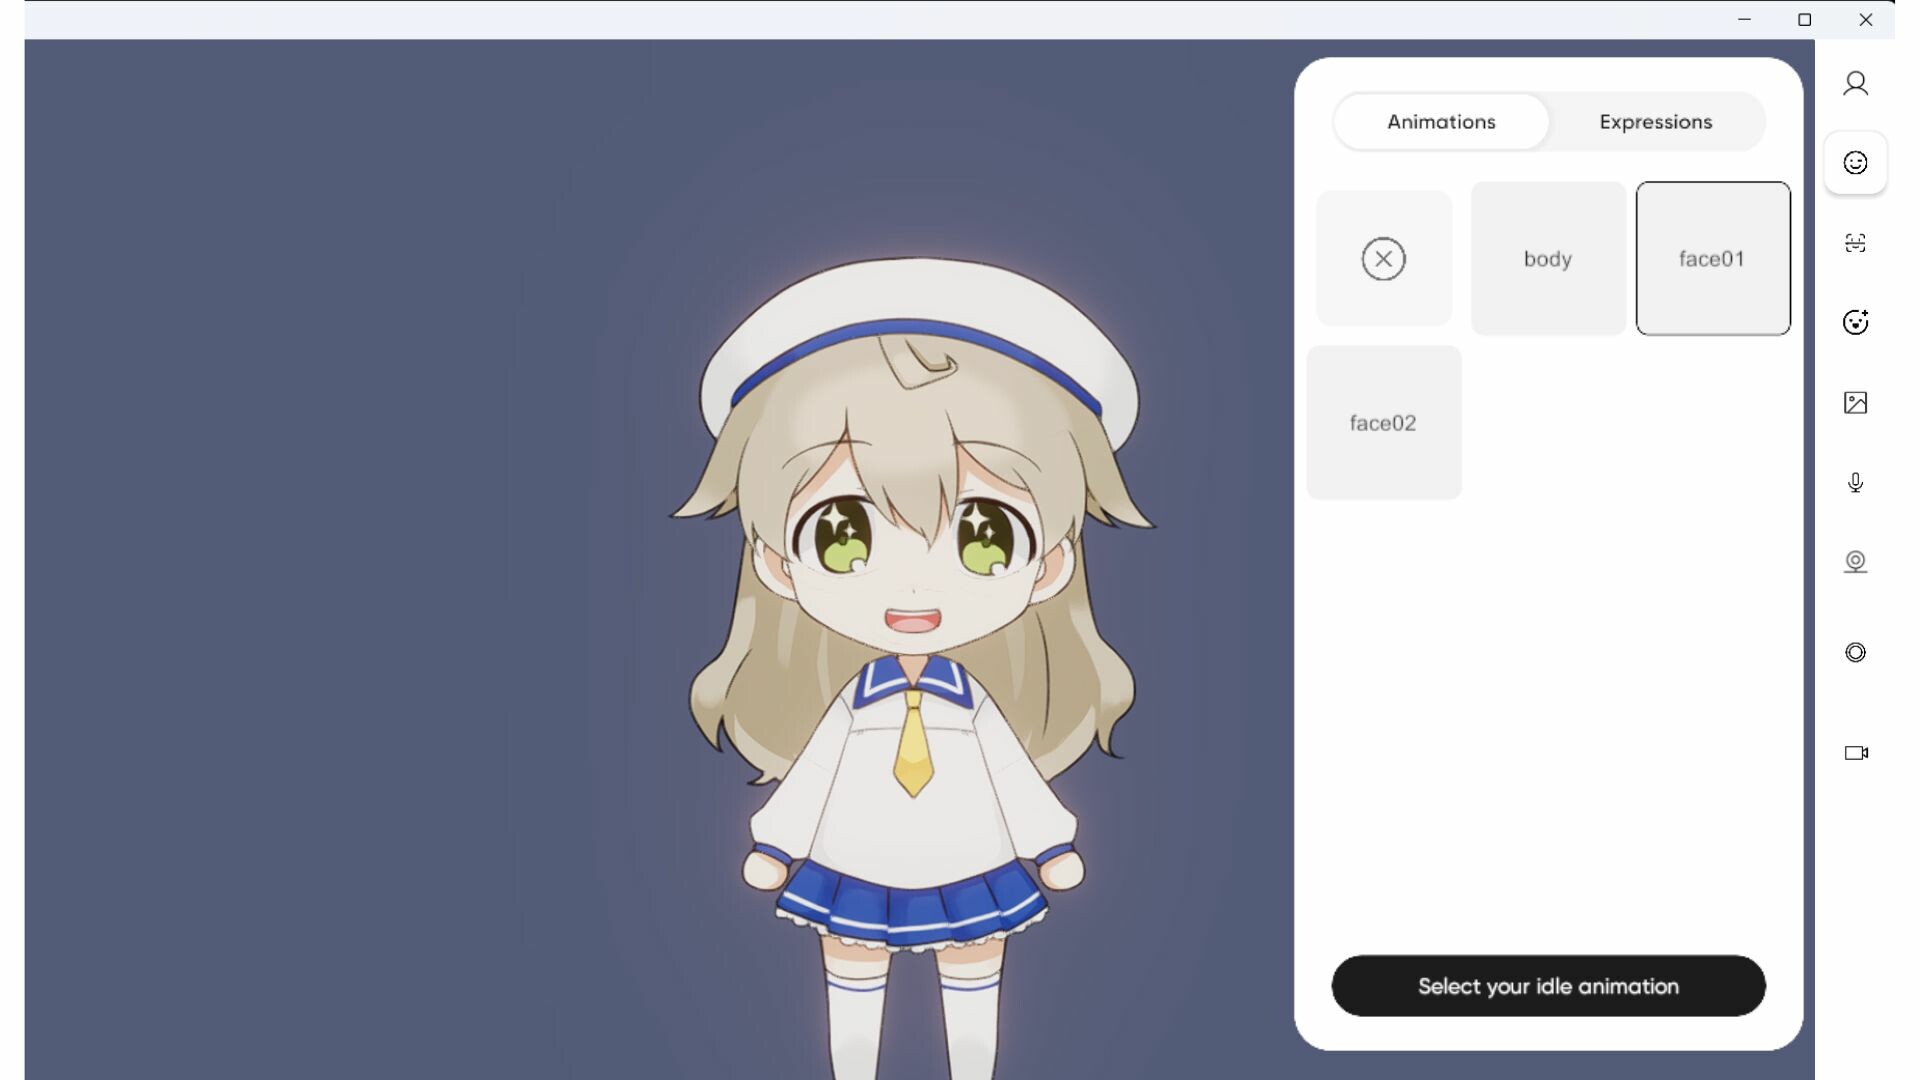Mute the microphone in the sidebar
This screenshot has width=1920, height=1080.
click(x=1856, y=482)
